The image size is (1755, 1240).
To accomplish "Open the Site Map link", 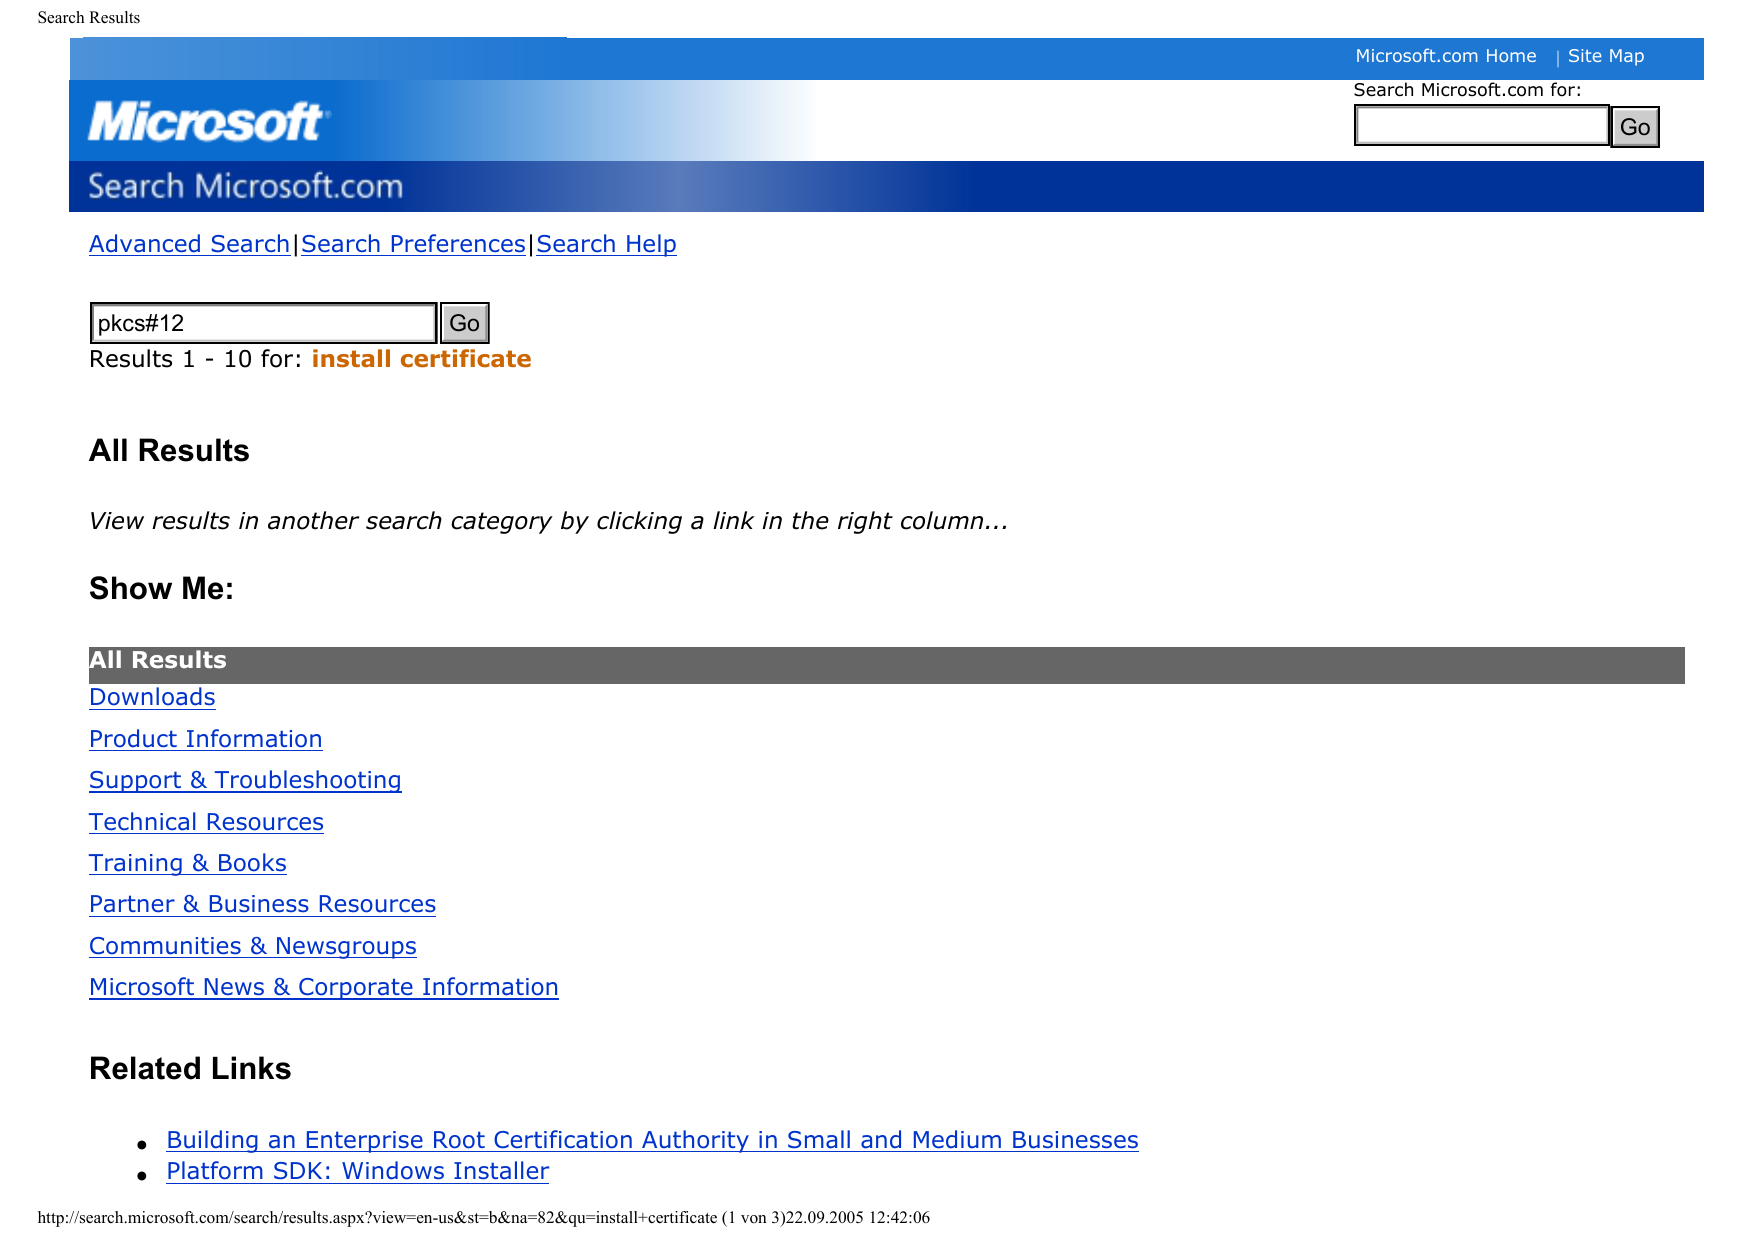I will [1605, 56].
